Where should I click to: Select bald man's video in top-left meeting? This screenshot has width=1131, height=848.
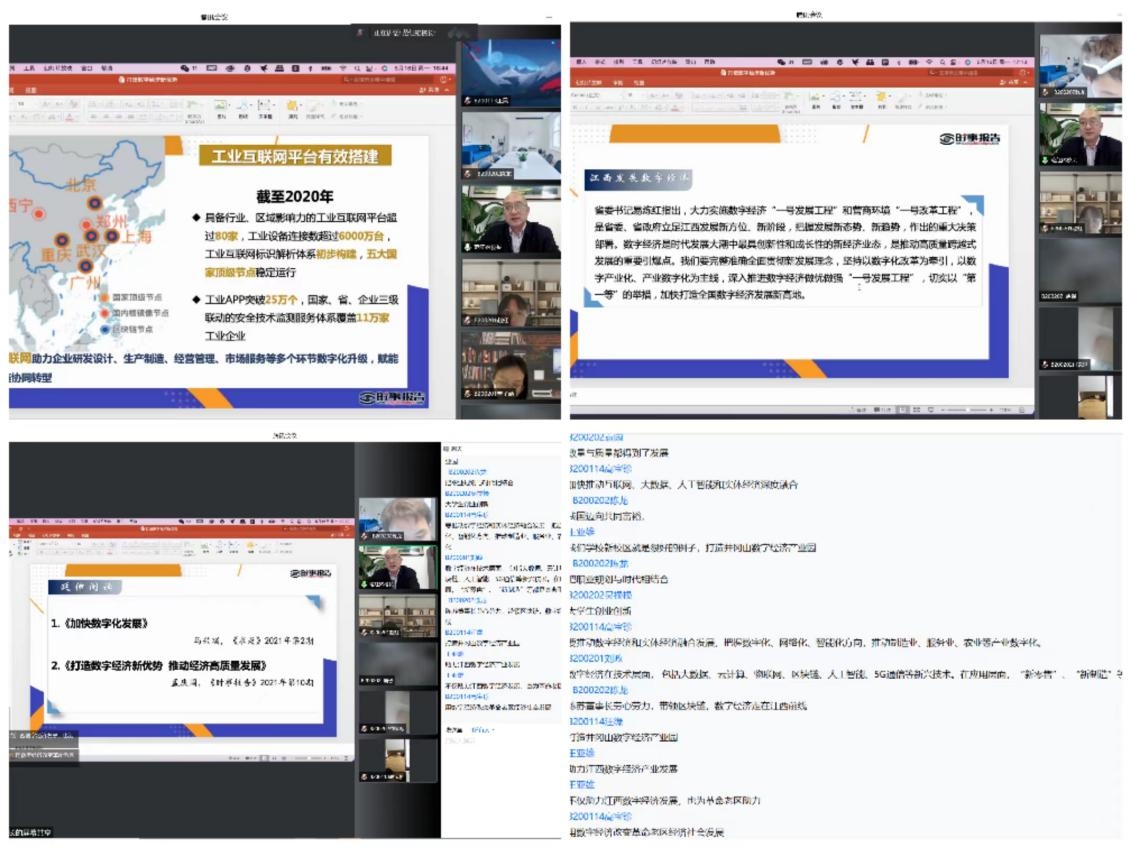[x=511, y=220]
